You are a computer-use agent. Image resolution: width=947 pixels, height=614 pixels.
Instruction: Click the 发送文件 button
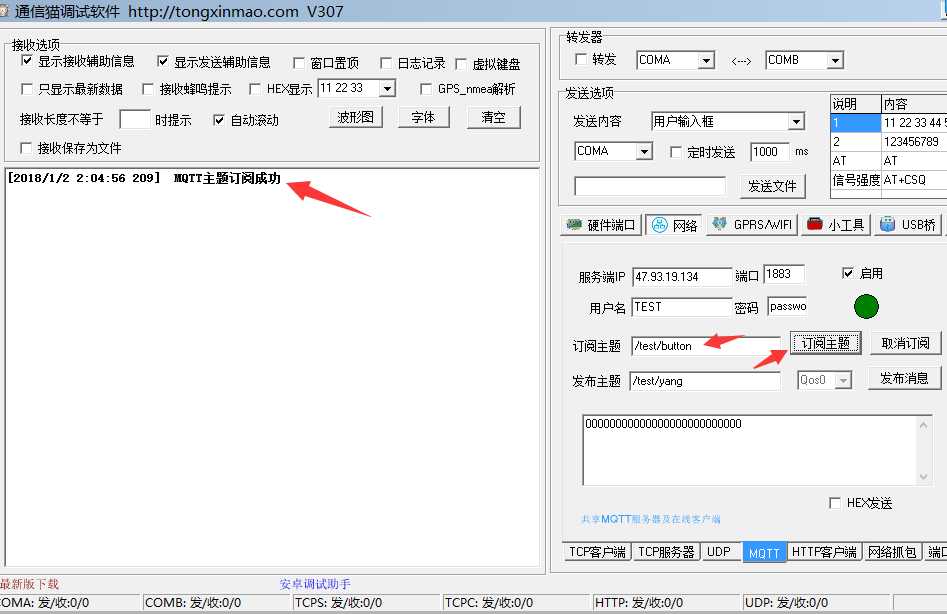coord(772,186)
